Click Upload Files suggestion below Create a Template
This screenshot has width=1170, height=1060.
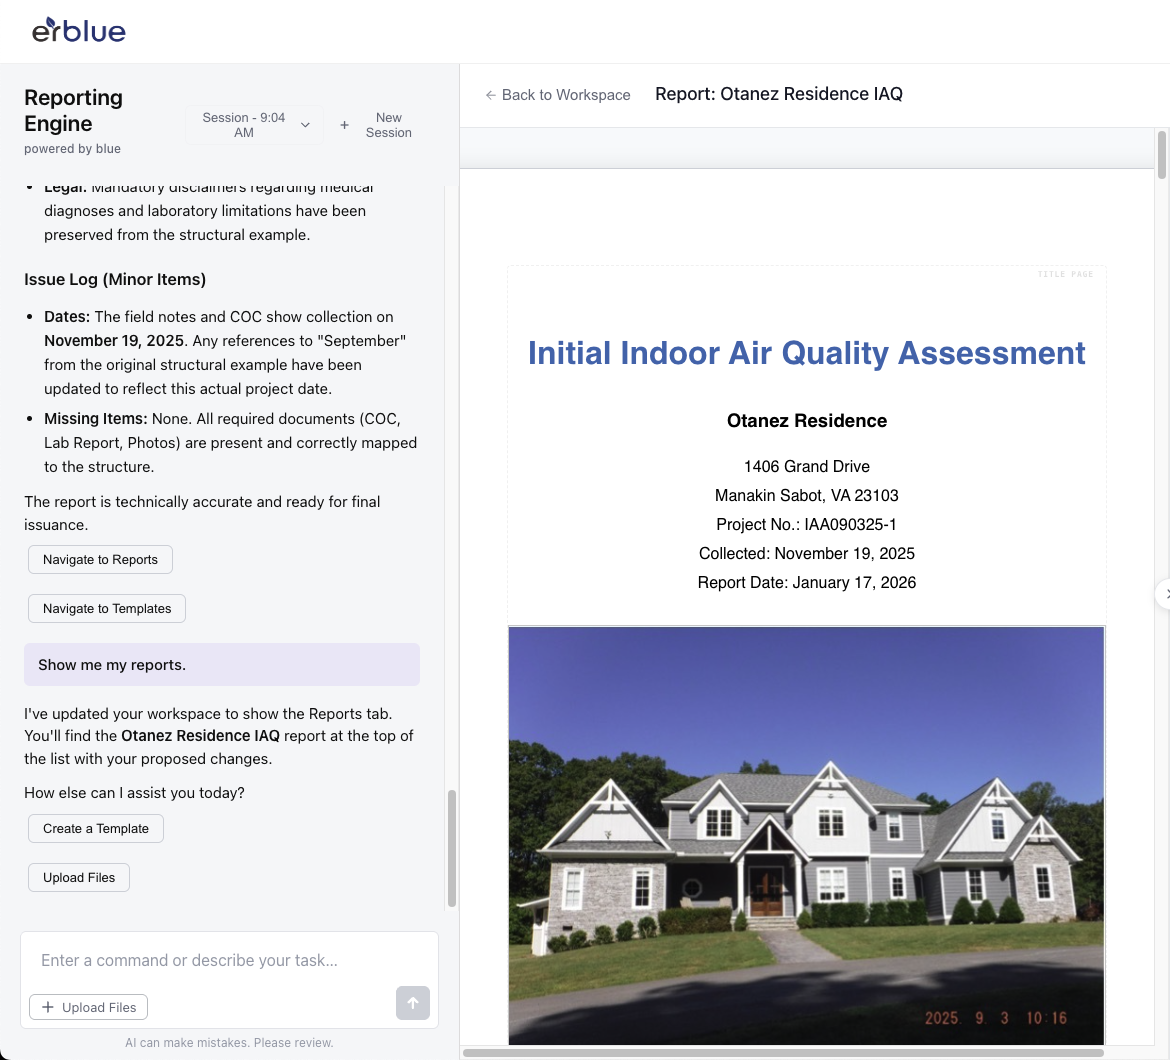tap(79, 878)
